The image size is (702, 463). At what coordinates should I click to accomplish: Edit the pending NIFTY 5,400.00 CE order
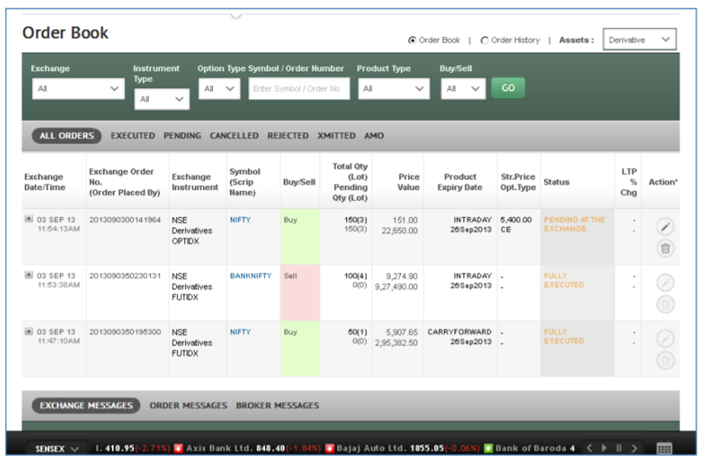[665, 227]
